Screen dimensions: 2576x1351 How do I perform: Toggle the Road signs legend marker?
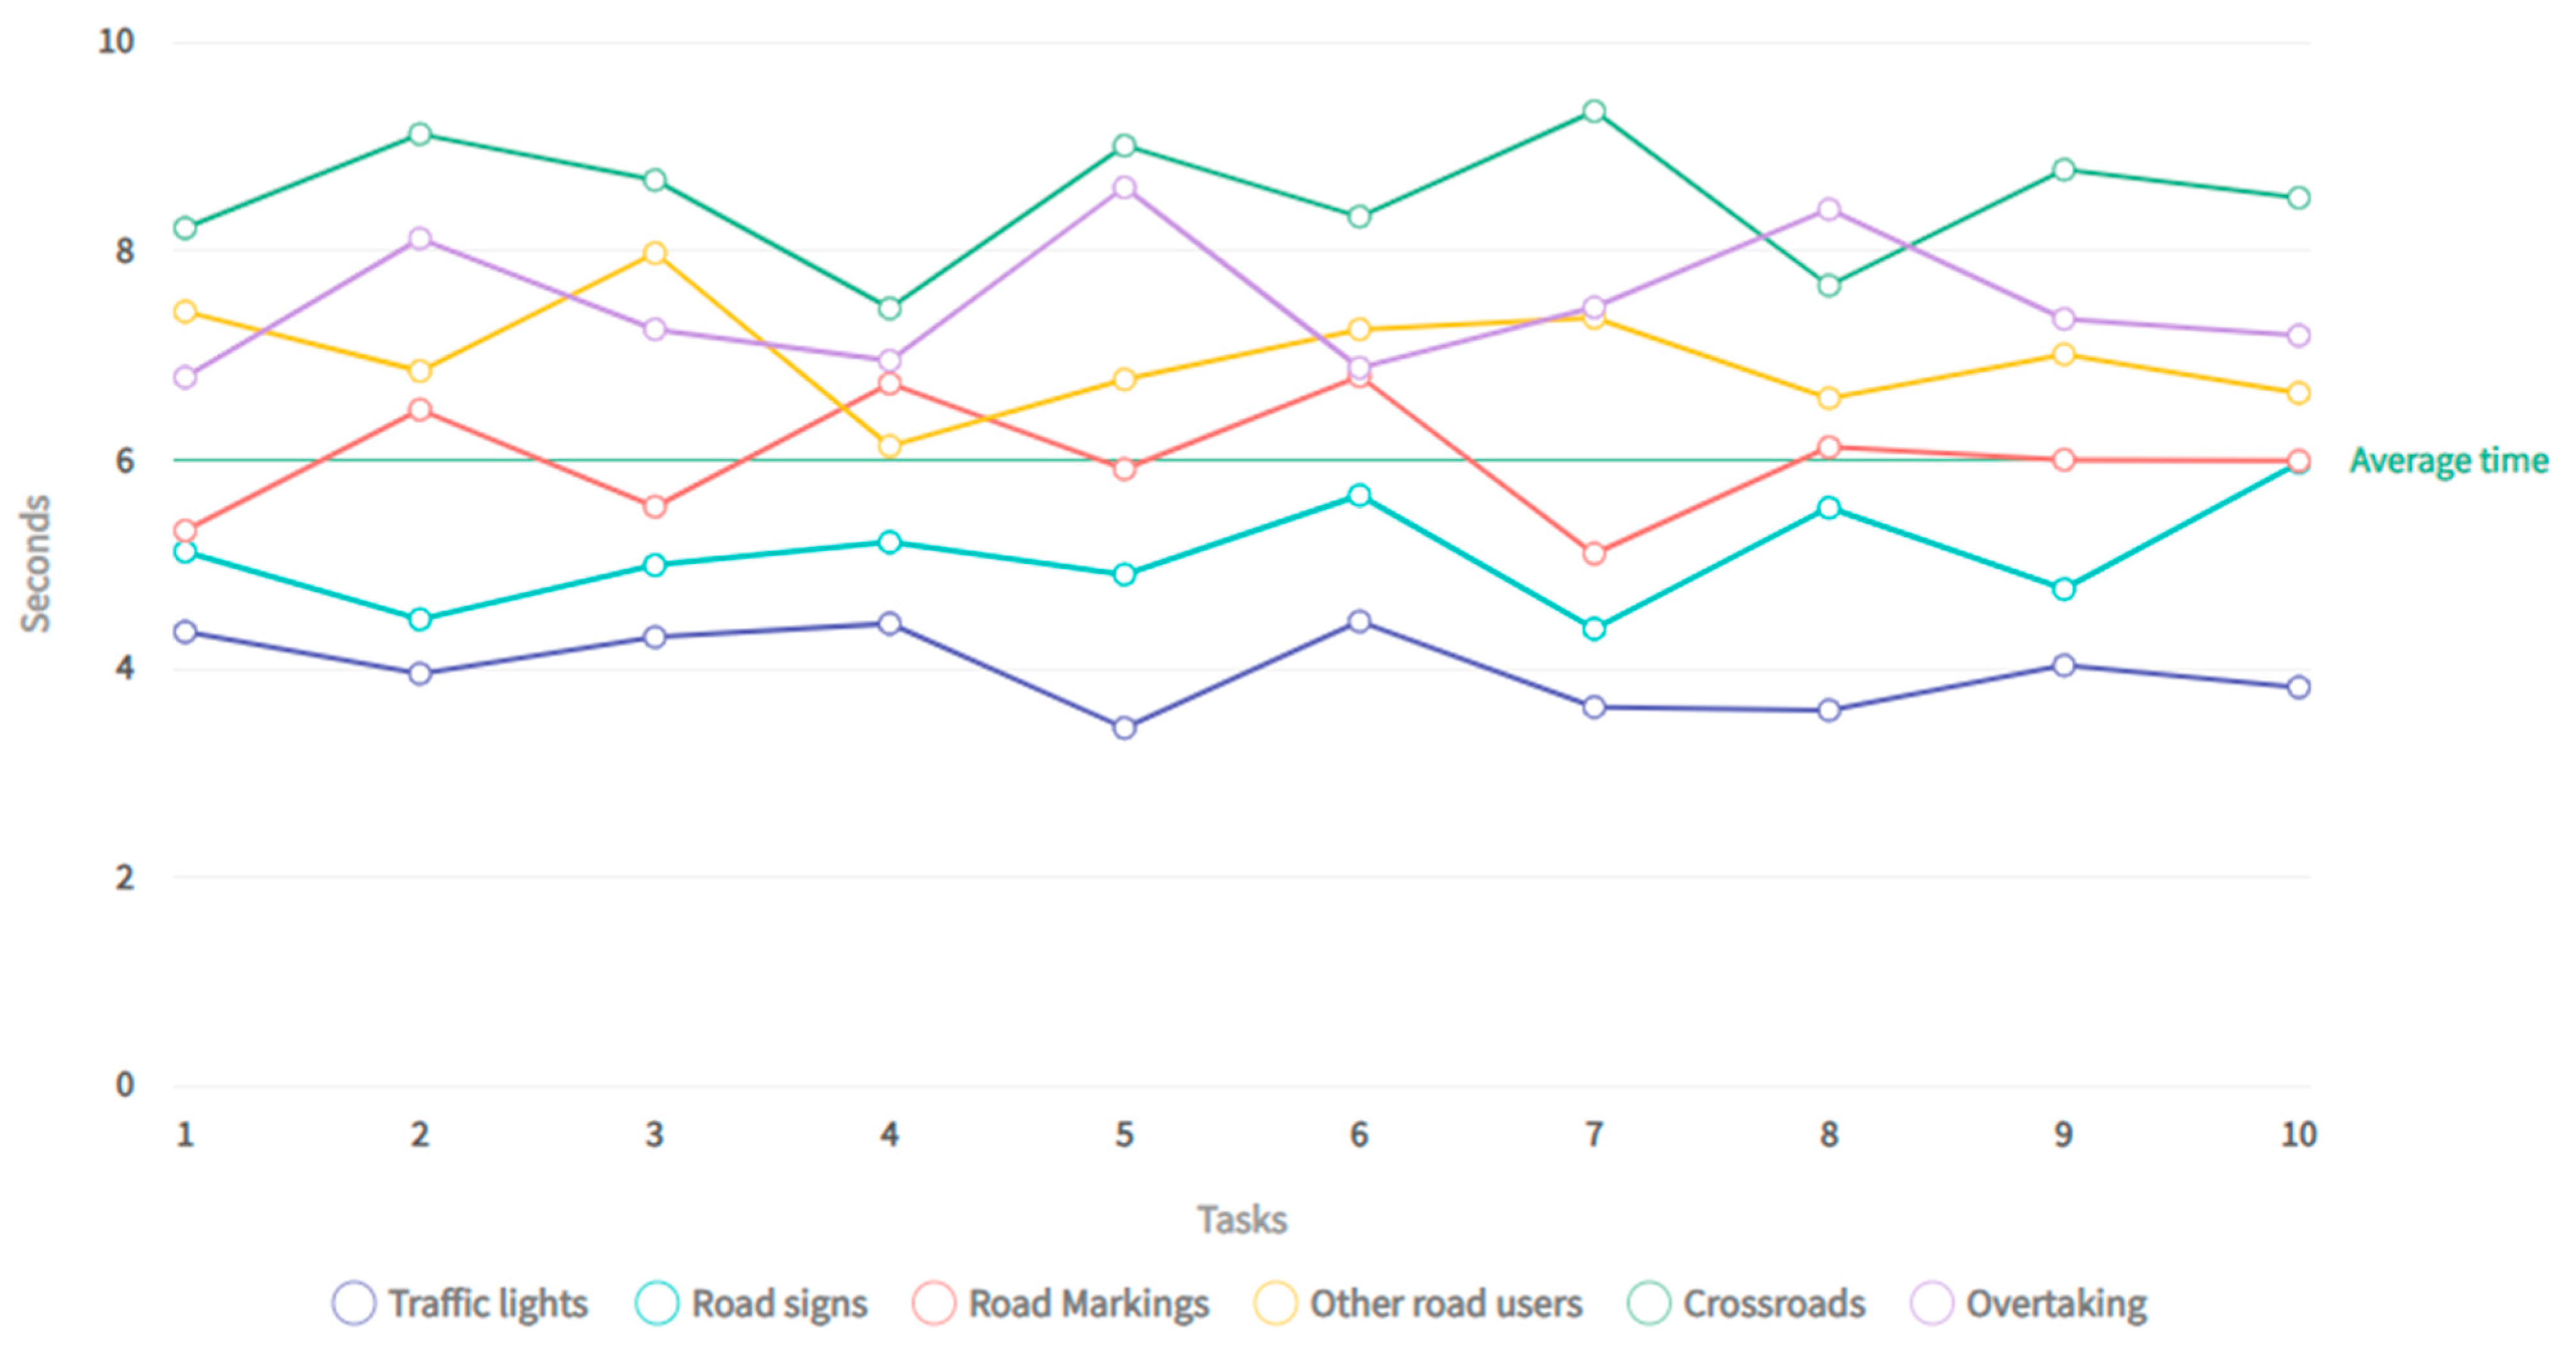point(657,1304)
